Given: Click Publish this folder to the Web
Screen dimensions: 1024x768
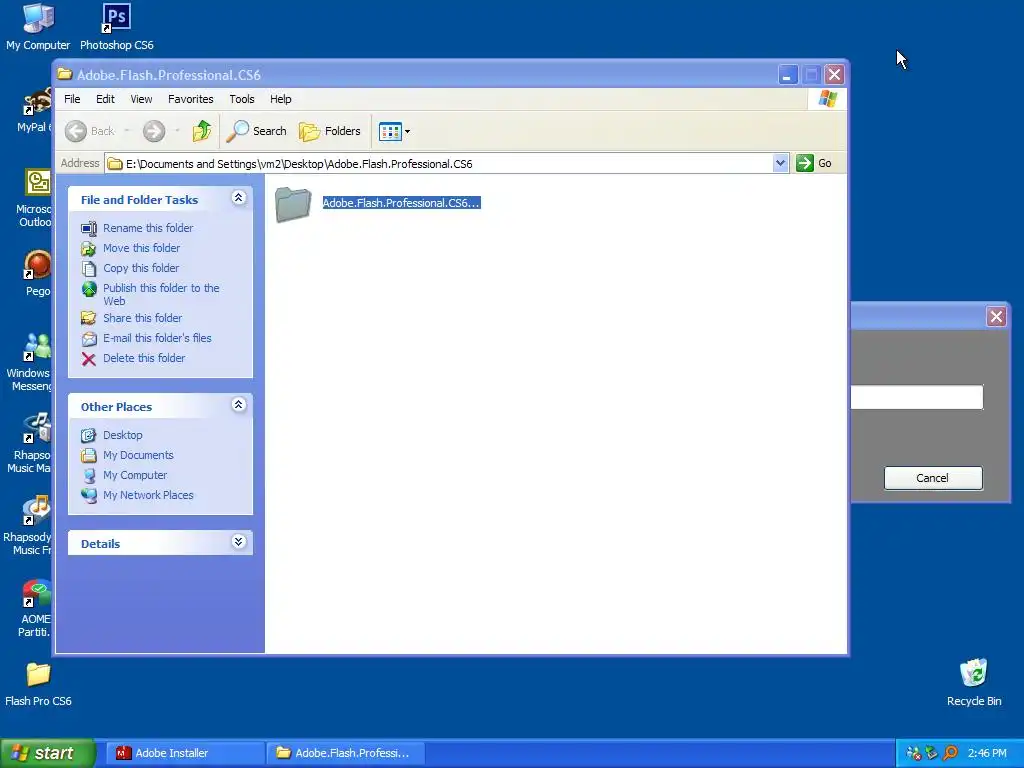Looking at the screenshot, I should tap(161, 295).
